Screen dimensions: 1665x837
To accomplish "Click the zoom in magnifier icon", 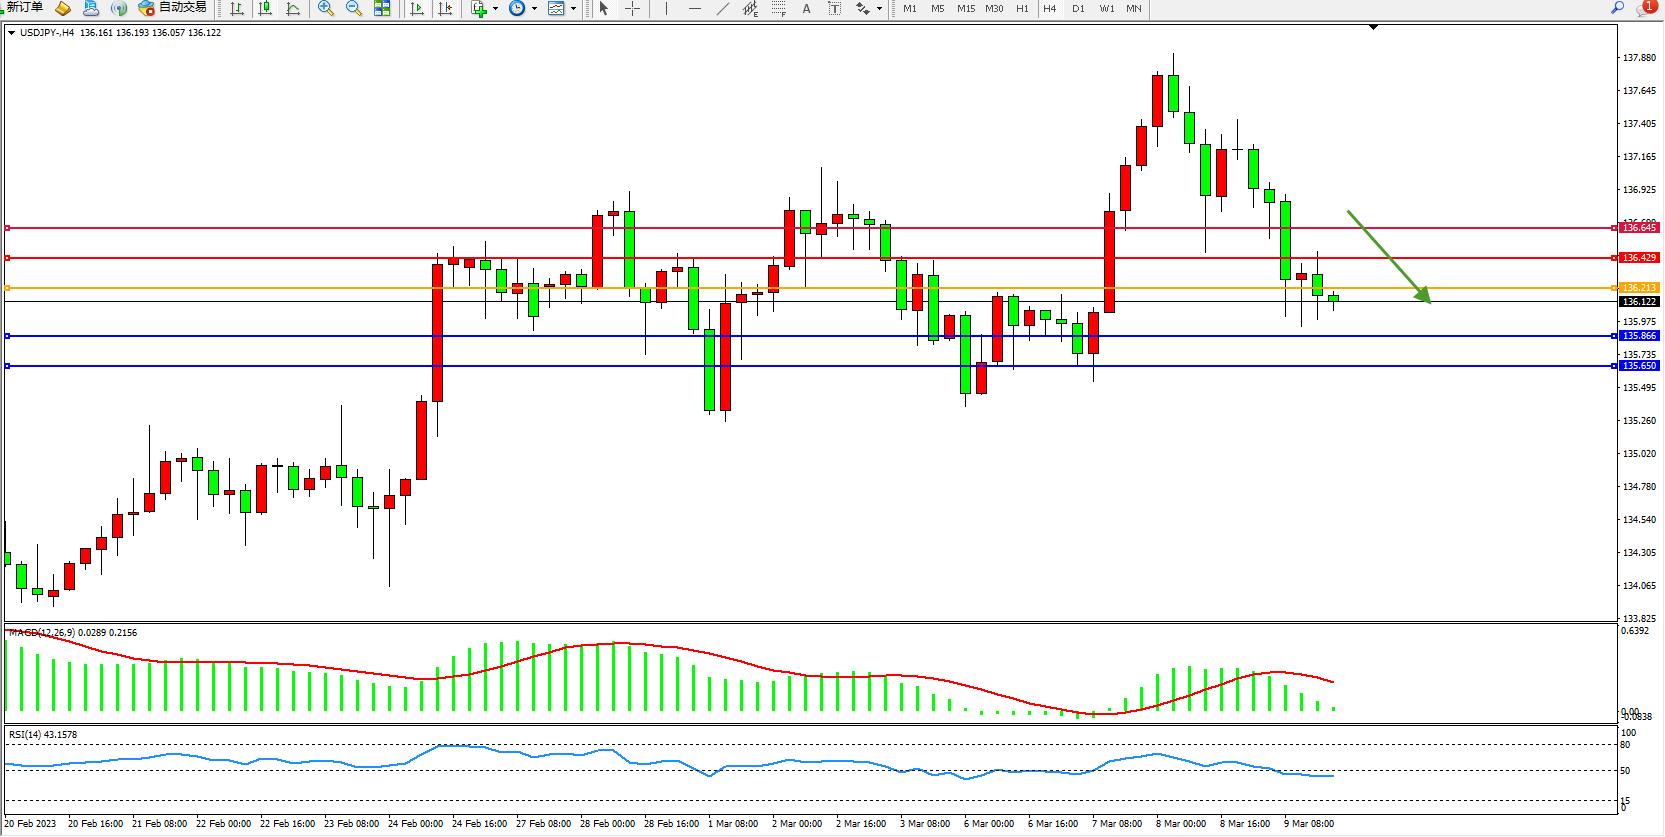I will coord(325,9).
